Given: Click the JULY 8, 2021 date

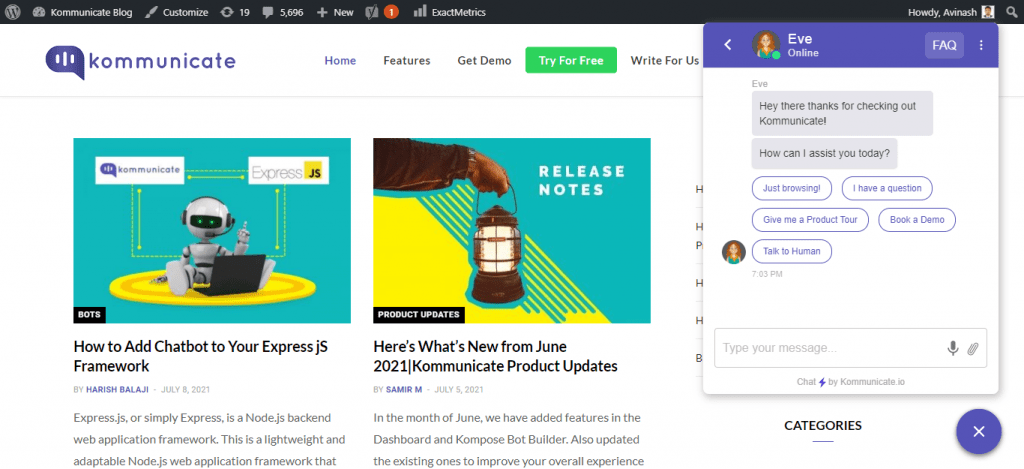Looking at the screenshot, I should point(185,389).
